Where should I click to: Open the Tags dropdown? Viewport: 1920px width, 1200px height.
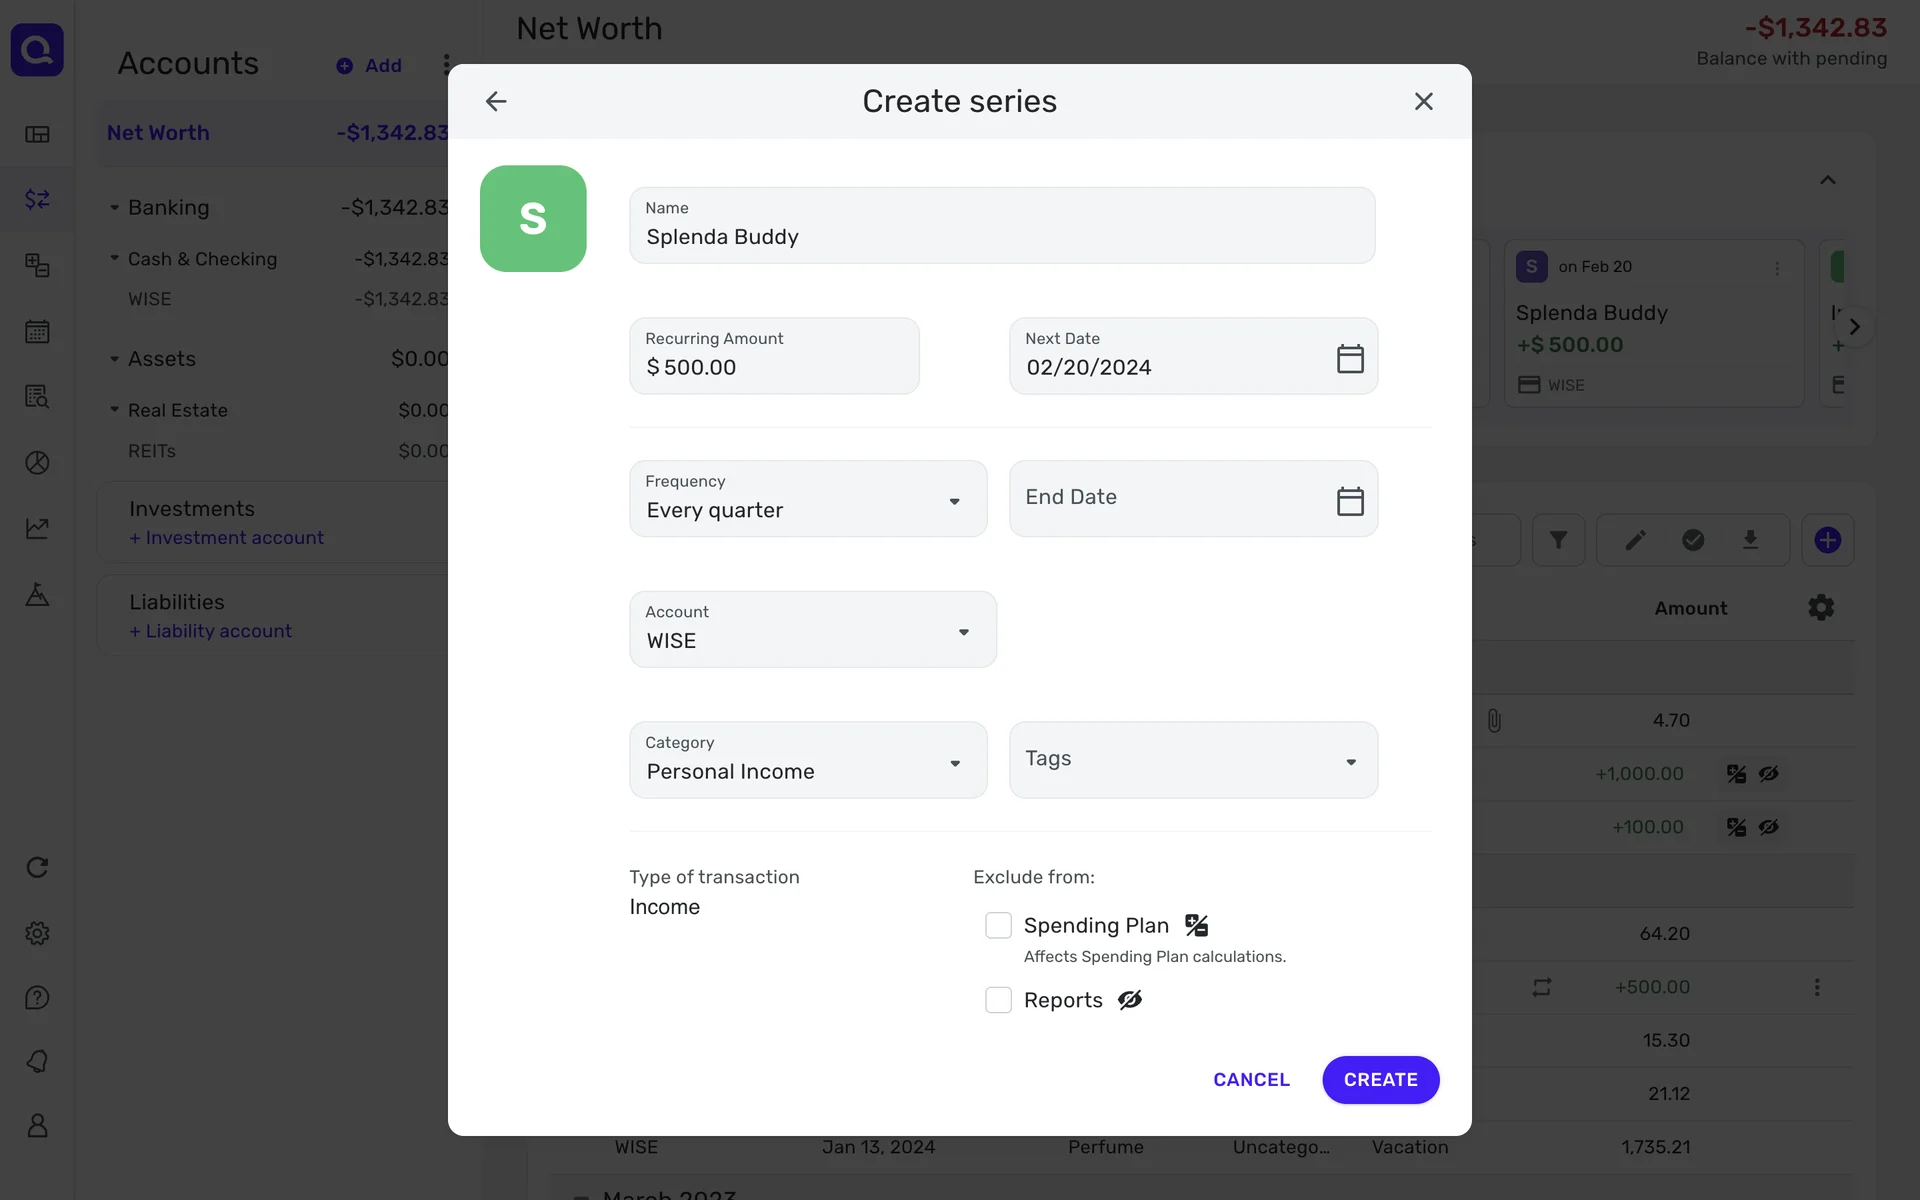click(1193, 760)
